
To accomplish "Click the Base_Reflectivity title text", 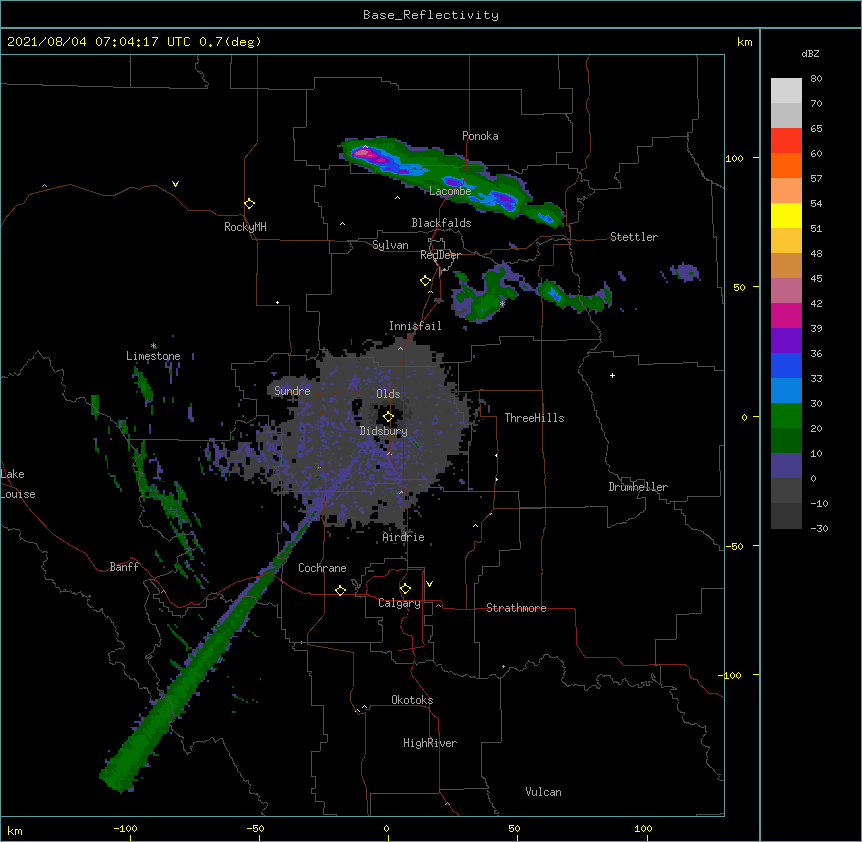I will 430,15.
